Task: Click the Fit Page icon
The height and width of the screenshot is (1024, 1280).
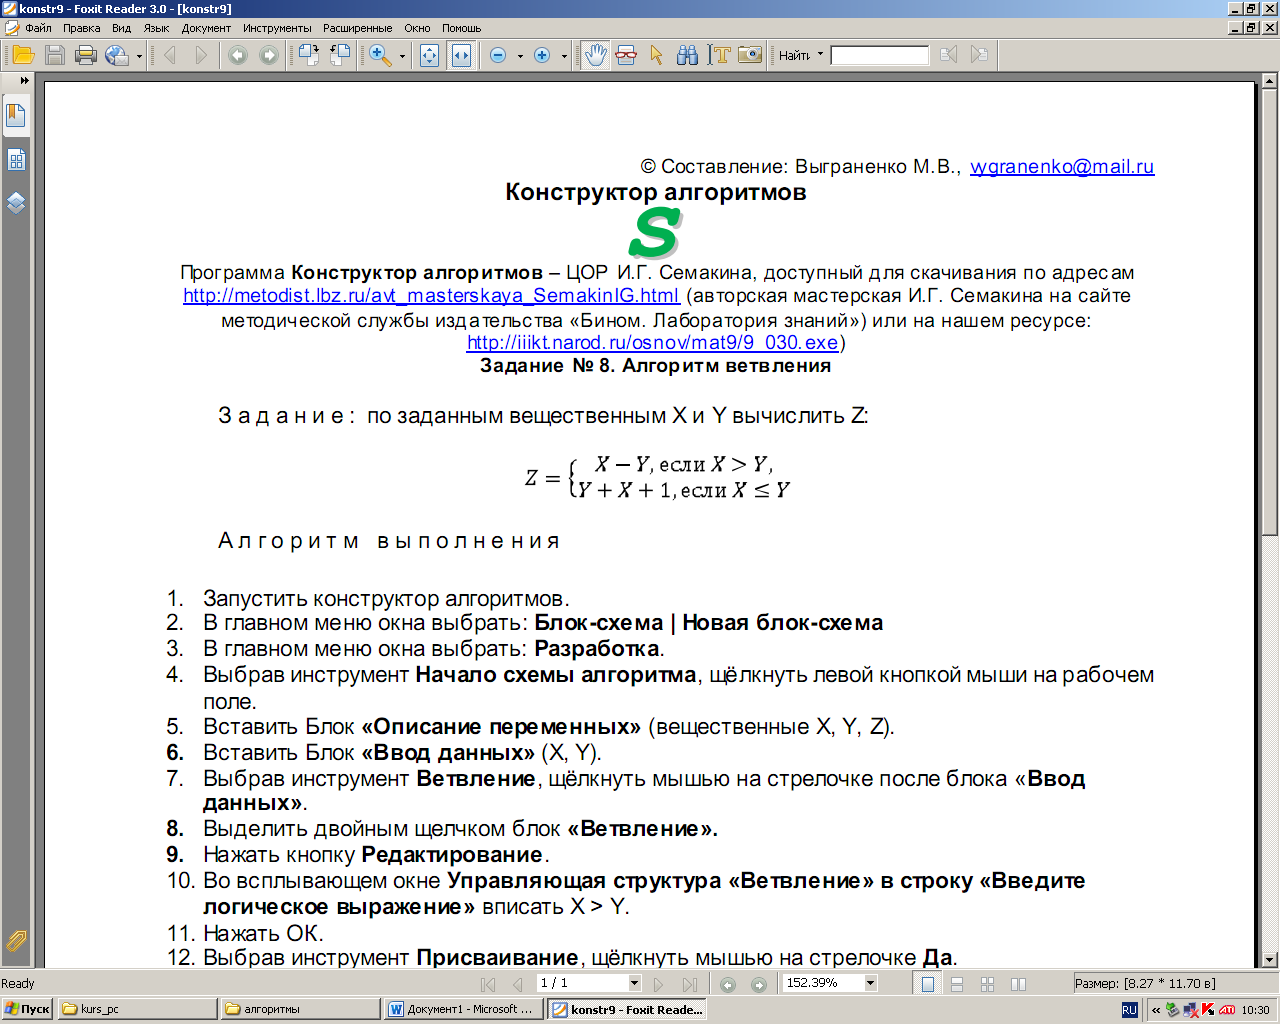Action: [430, 55]
